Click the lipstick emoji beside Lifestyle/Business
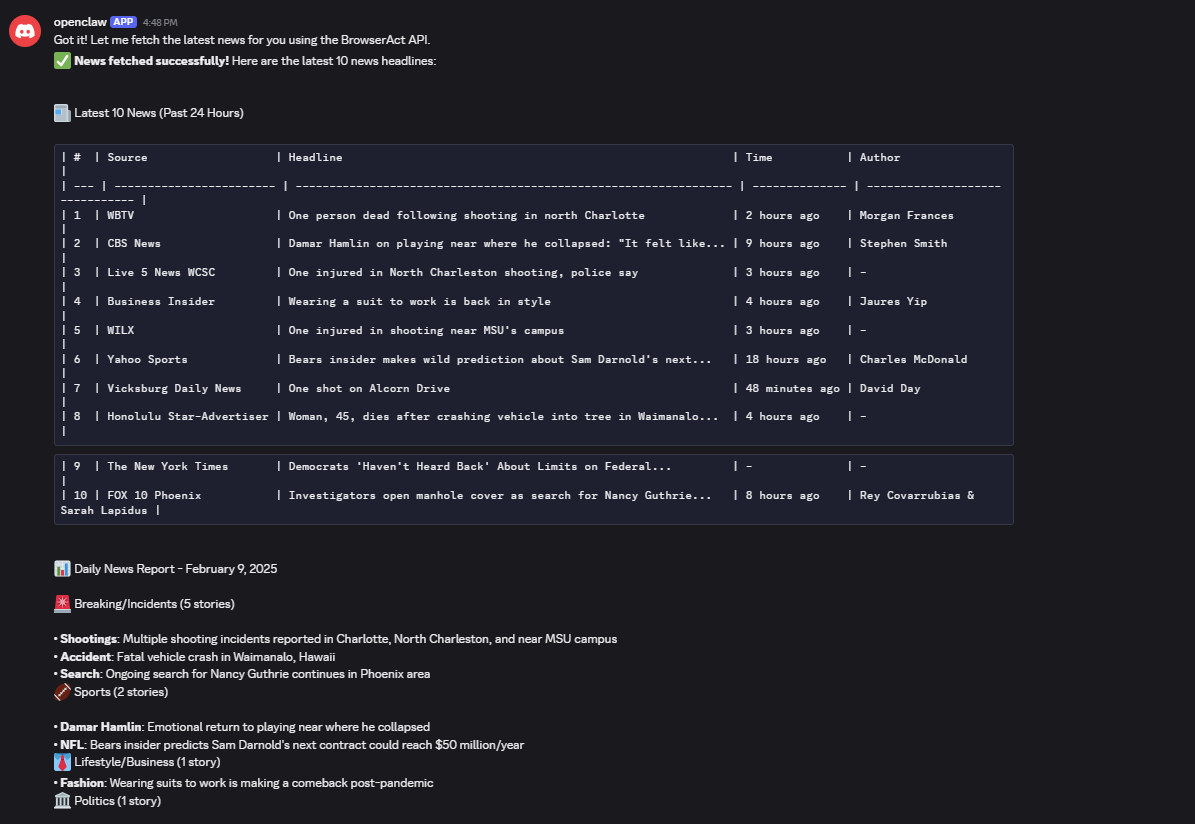The image size is (1195, 824). pos(59,761)
